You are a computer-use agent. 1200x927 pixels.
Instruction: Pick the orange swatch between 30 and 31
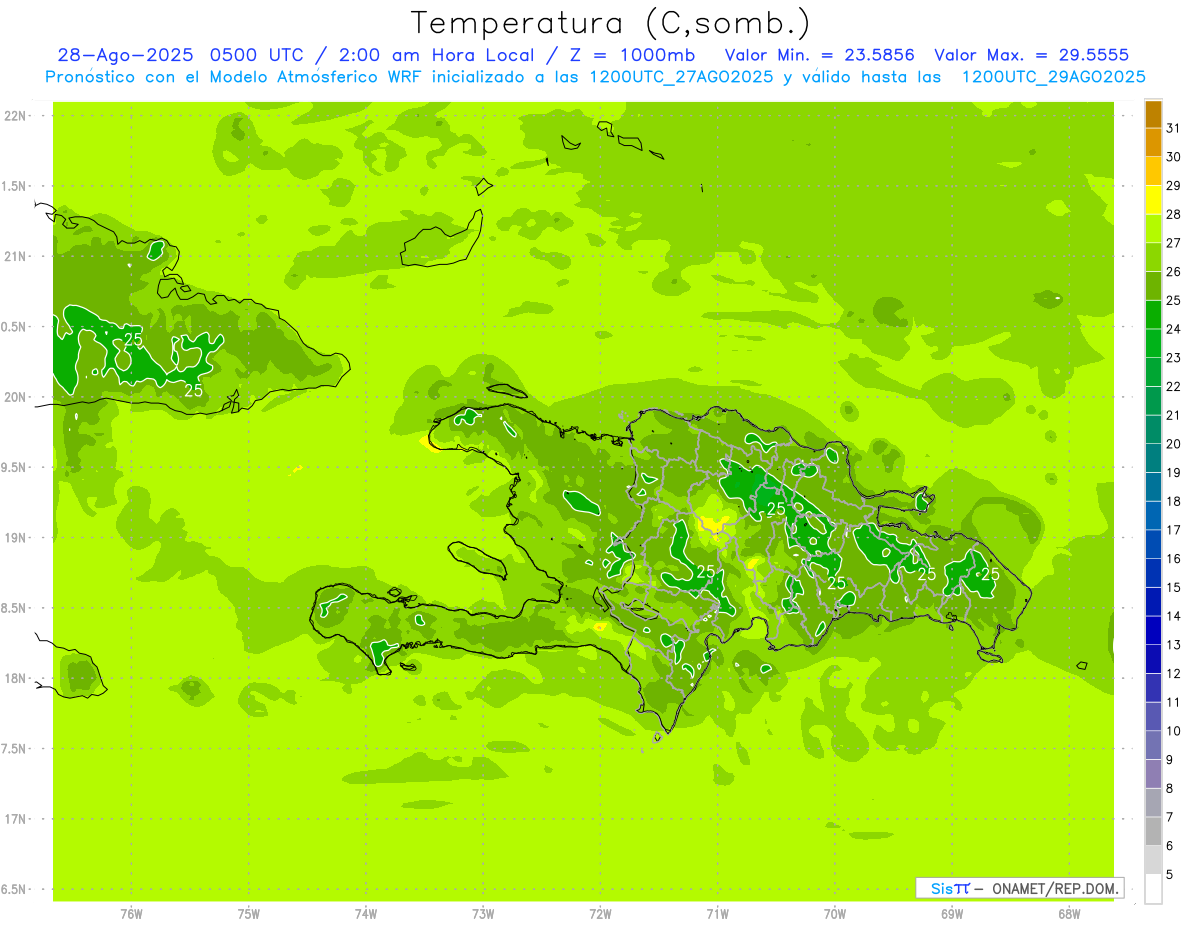coord(1153,142)
